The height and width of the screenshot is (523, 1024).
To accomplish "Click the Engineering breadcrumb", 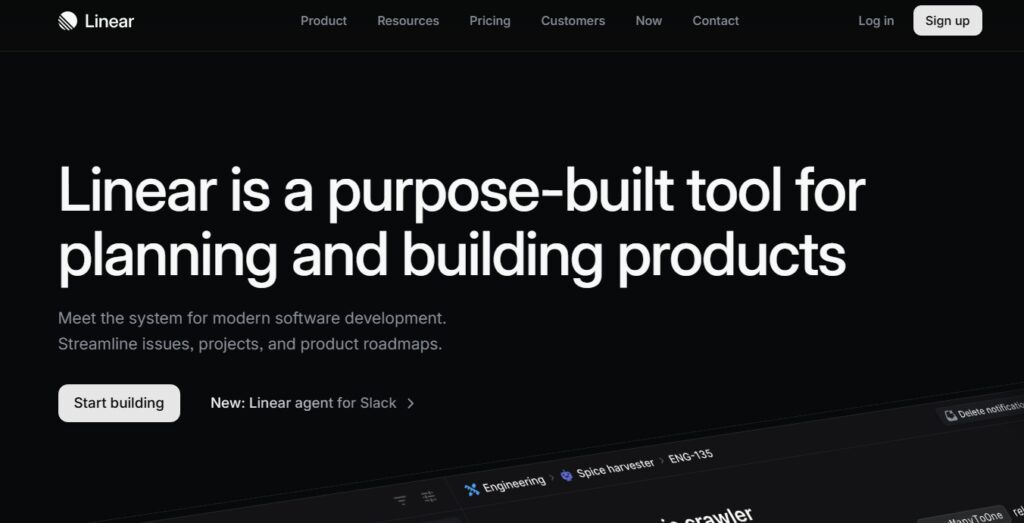I will [513, 483].
